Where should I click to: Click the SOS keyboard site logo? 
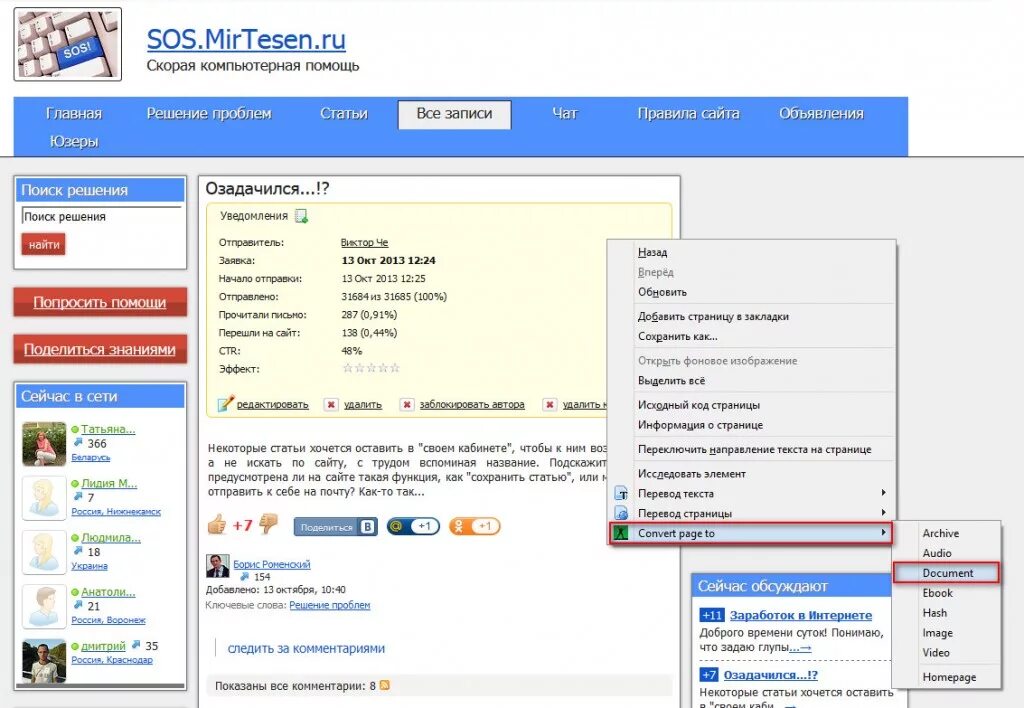(x=67, y=44)
